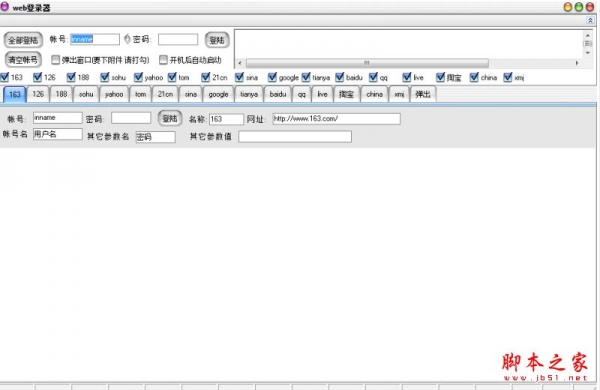Uncheck the sina checkbox
The image size is (600, 390).
240,77
